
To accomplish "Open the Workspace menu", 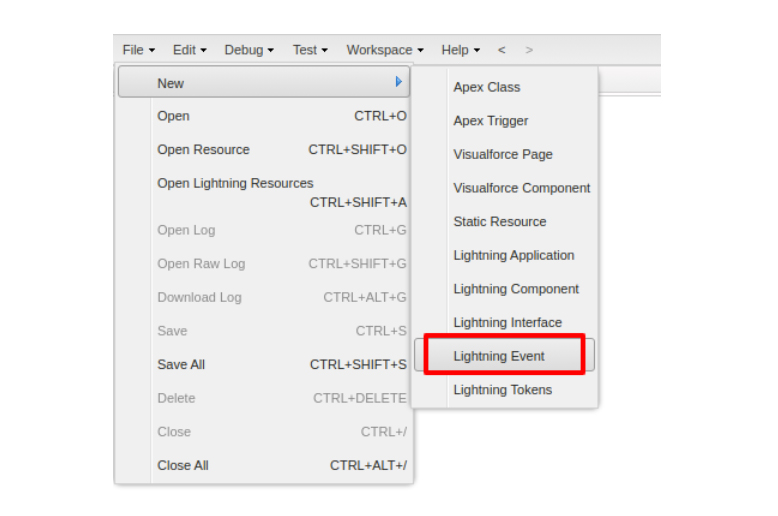I will (x=384, y=50).
